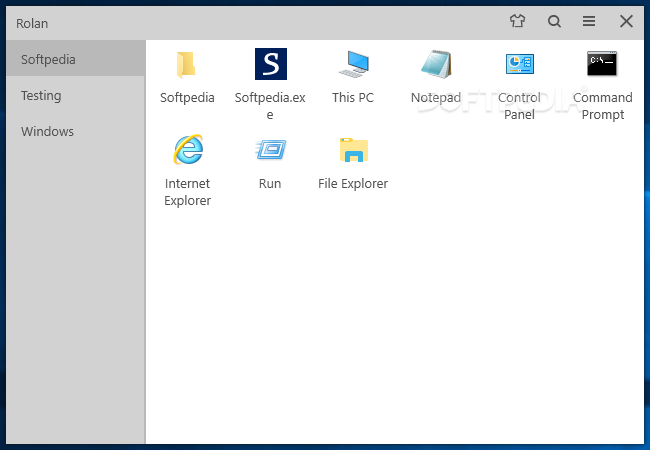Launch the Run dialog shortcut
The image size is (650, 450).
(x=271, y=150)
